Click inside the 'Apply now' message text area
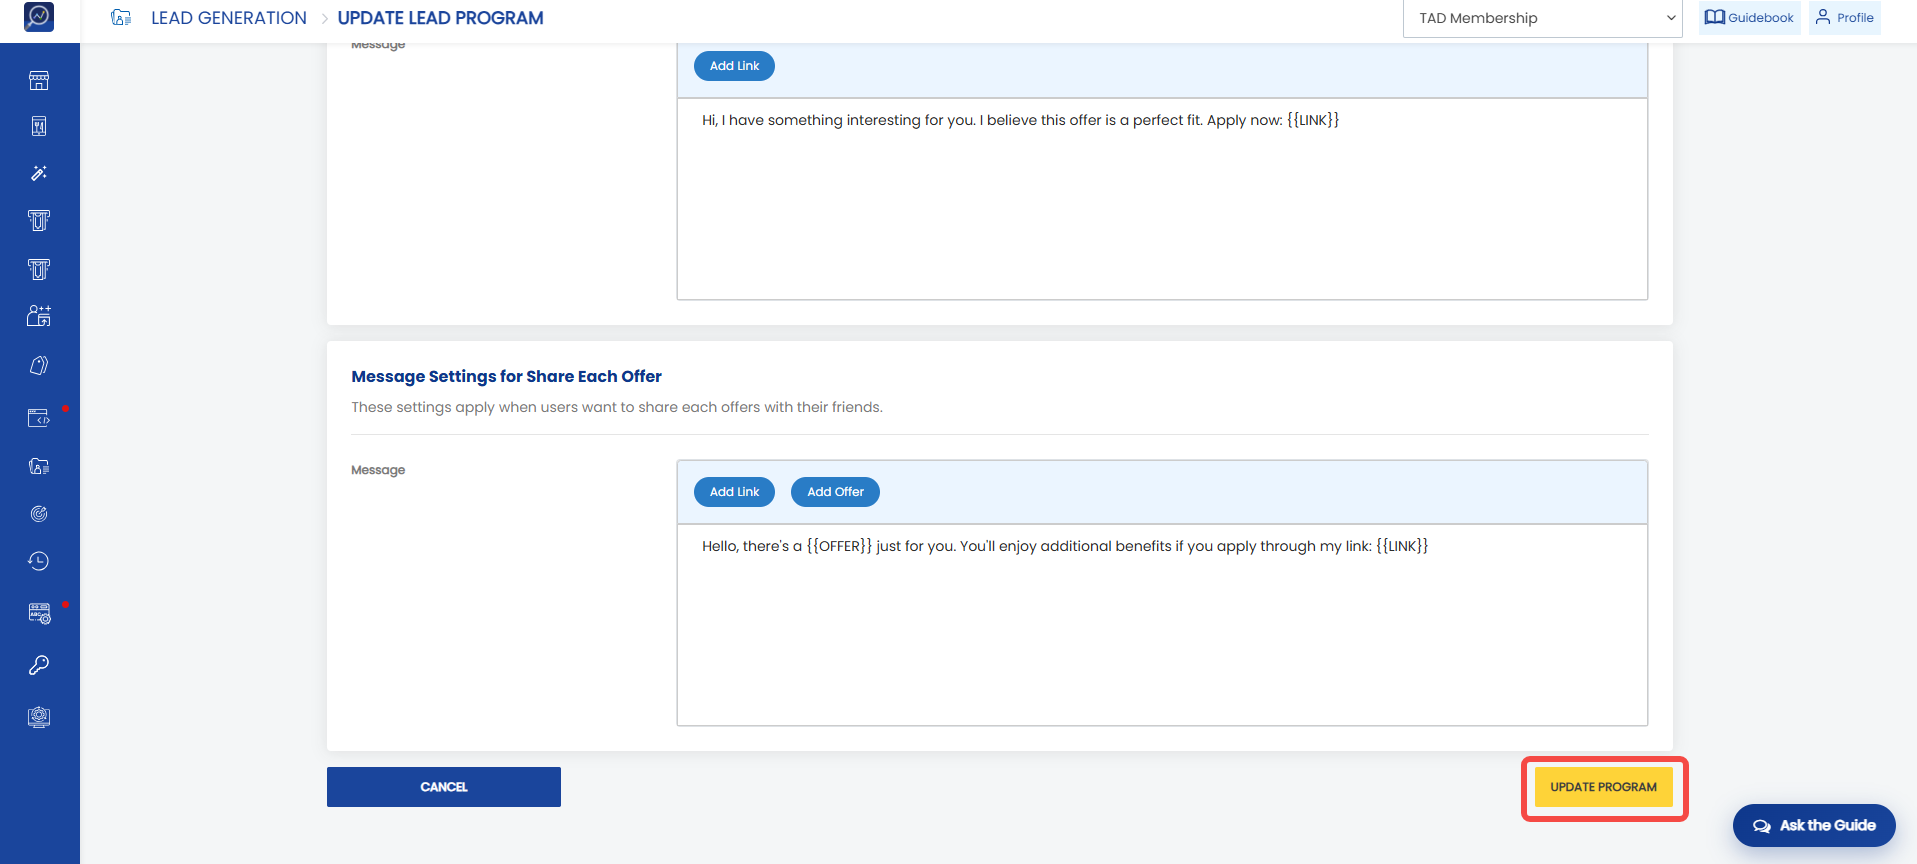1917x864 pixels. [1162, 199]
